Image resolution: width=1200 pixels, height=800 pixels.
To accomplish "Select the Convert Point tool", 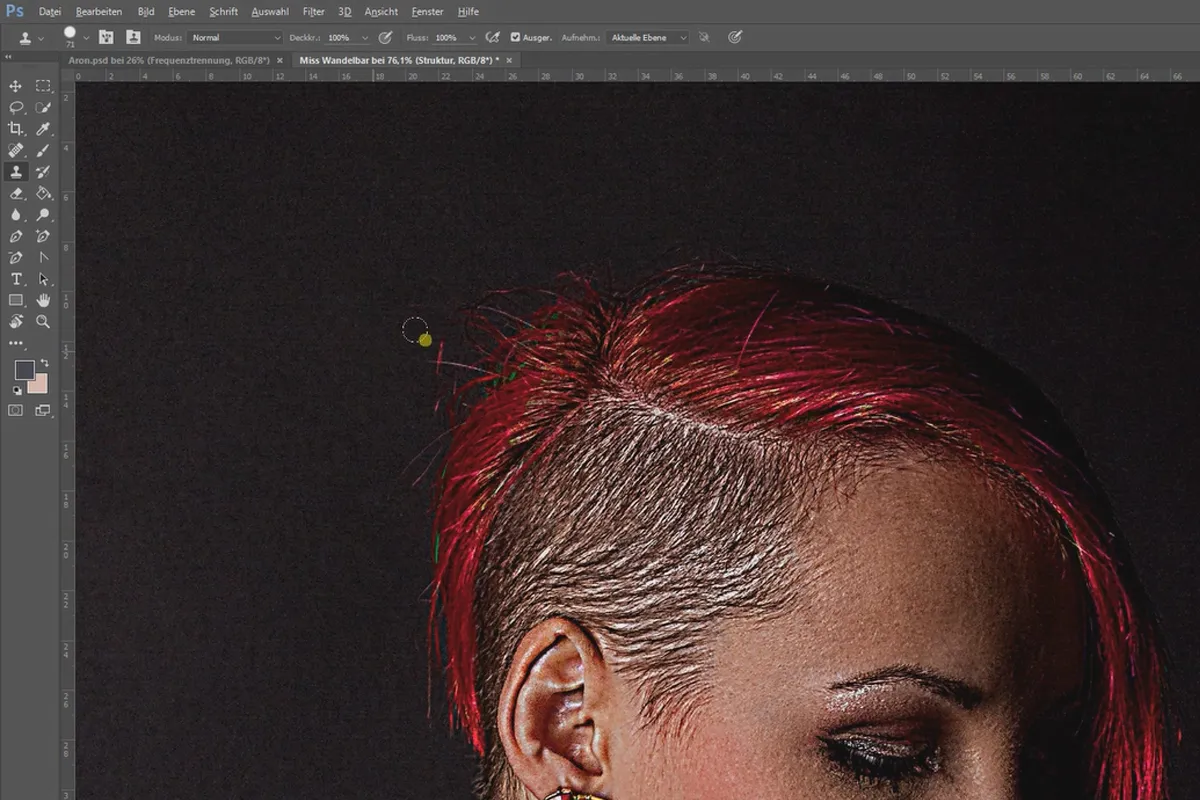I will 43,258.
